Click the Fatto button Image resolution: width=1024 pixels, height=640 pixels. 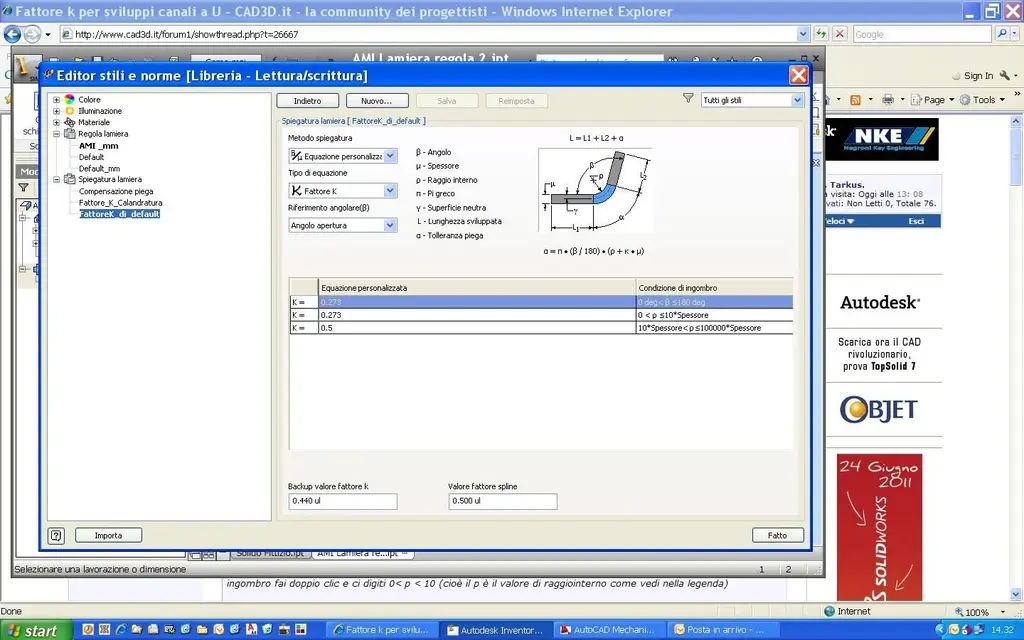777,536
